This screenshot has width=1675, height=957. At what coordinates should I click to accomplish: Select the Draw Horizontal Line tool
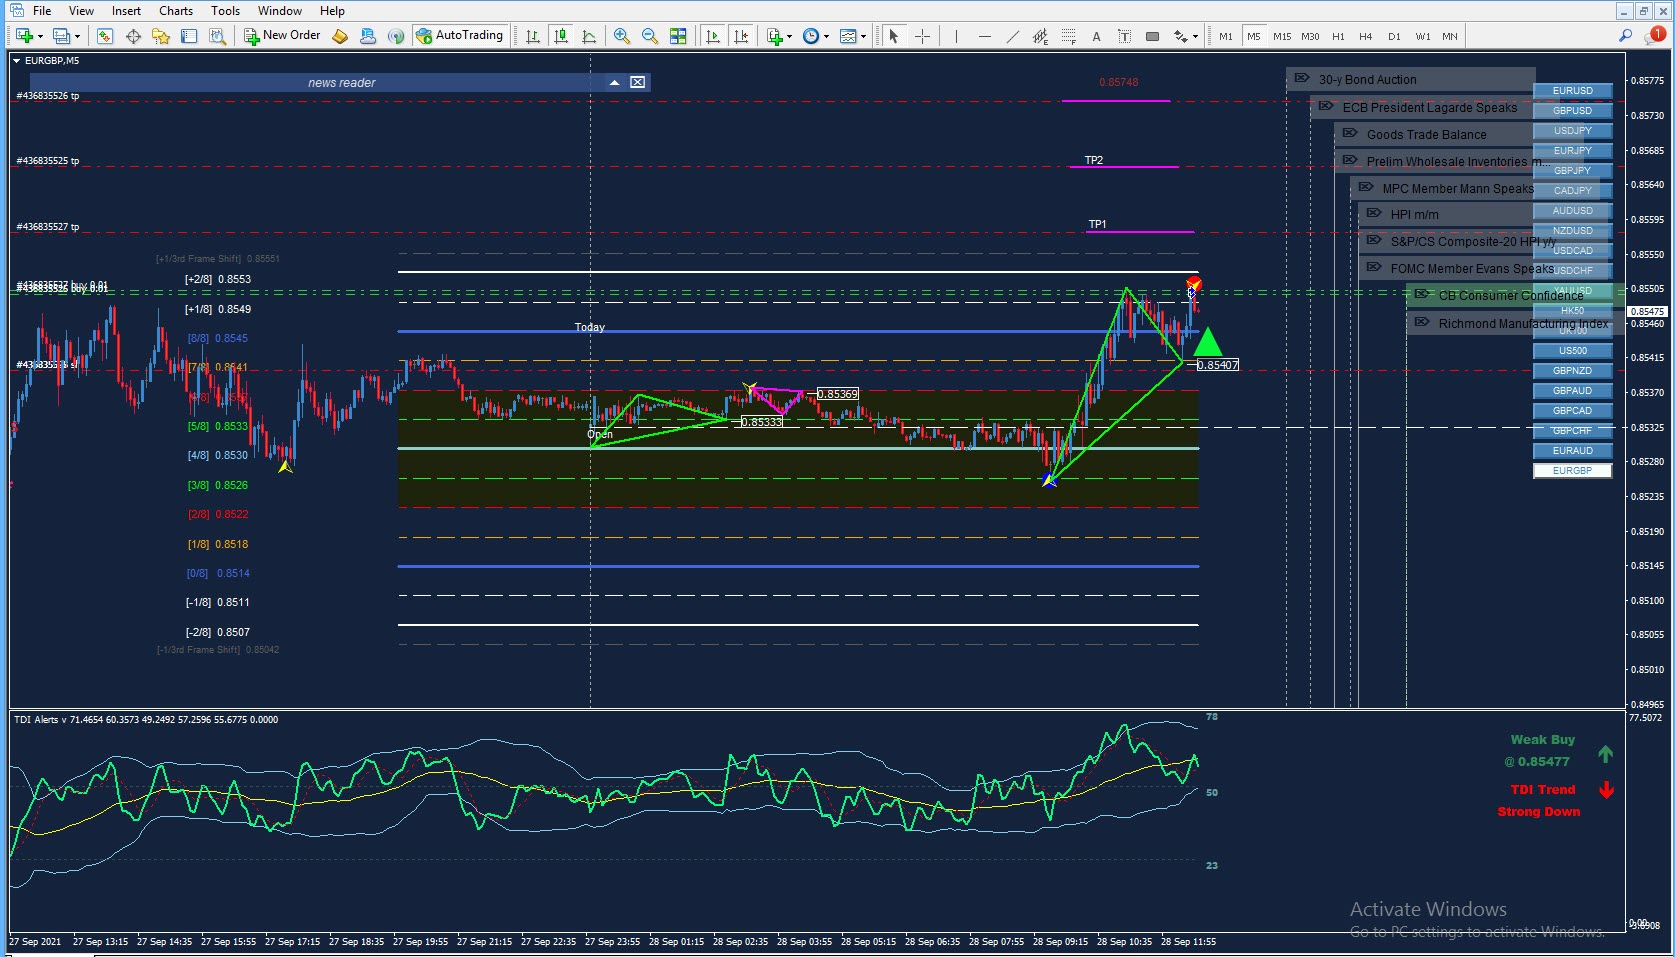(x=984, y=36)
